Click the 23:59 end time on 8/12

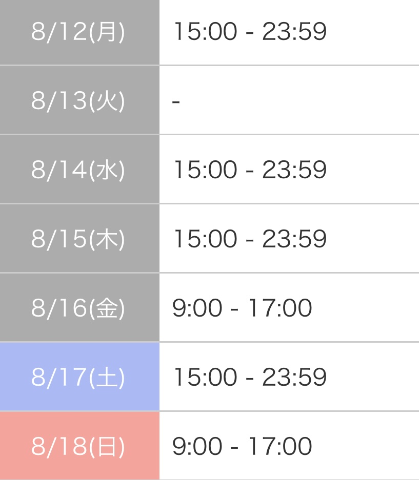point(294,31)
